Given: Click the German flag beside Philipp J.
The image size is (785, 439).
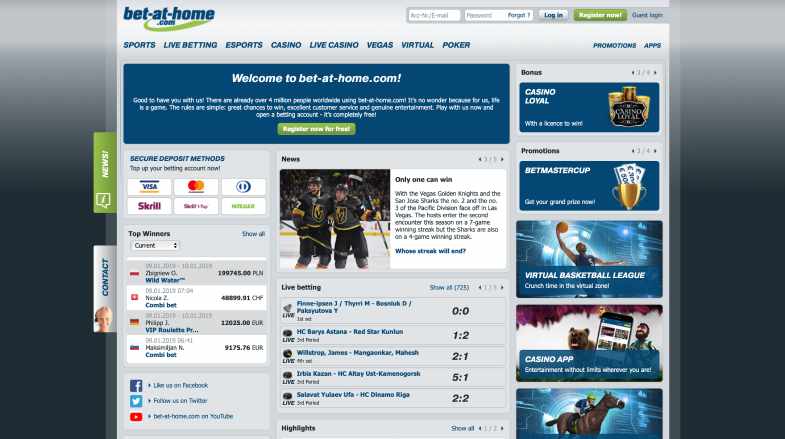Looking at the screenshot, I should (x=134, y=323).
